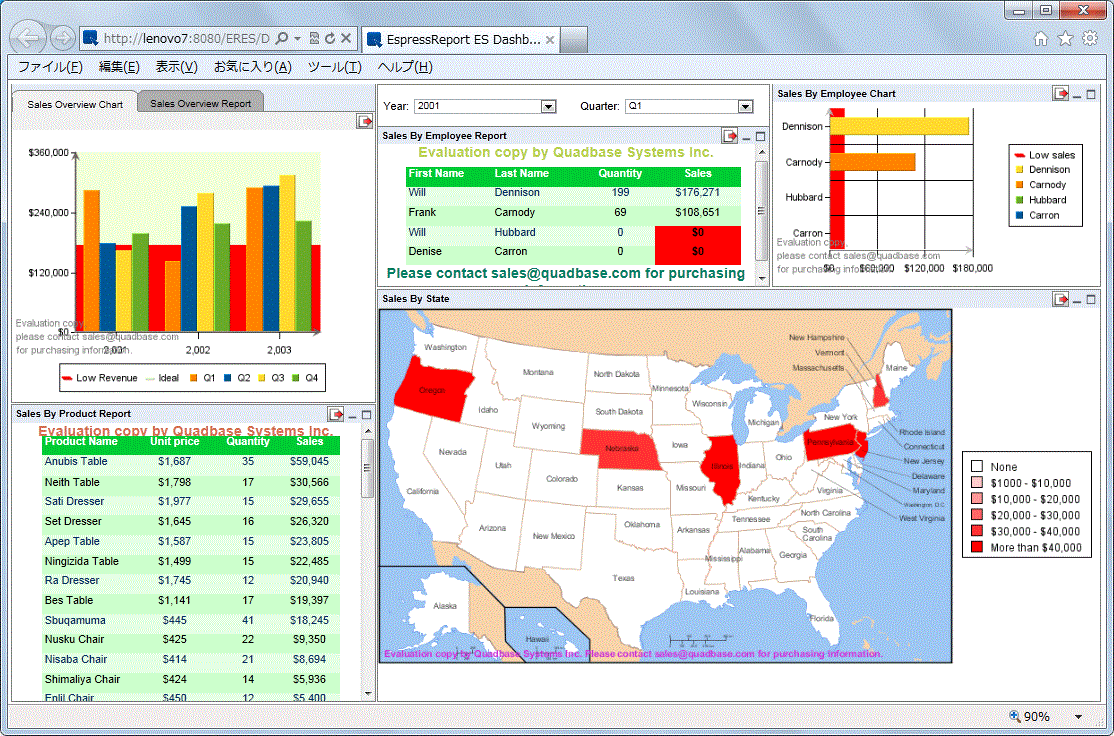The height and width of the screenshot is (736, 1114).
Task: Click the None legend swatch on map legend
Action: [977, 467]
